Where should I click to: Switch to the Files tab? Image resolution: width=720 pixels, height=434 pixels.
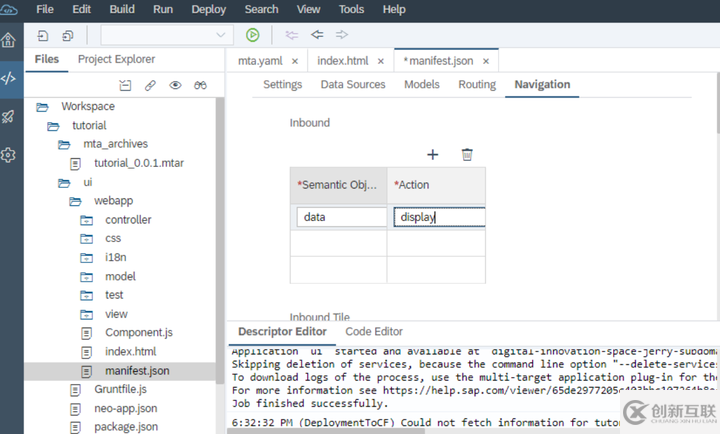pos(47,59)
